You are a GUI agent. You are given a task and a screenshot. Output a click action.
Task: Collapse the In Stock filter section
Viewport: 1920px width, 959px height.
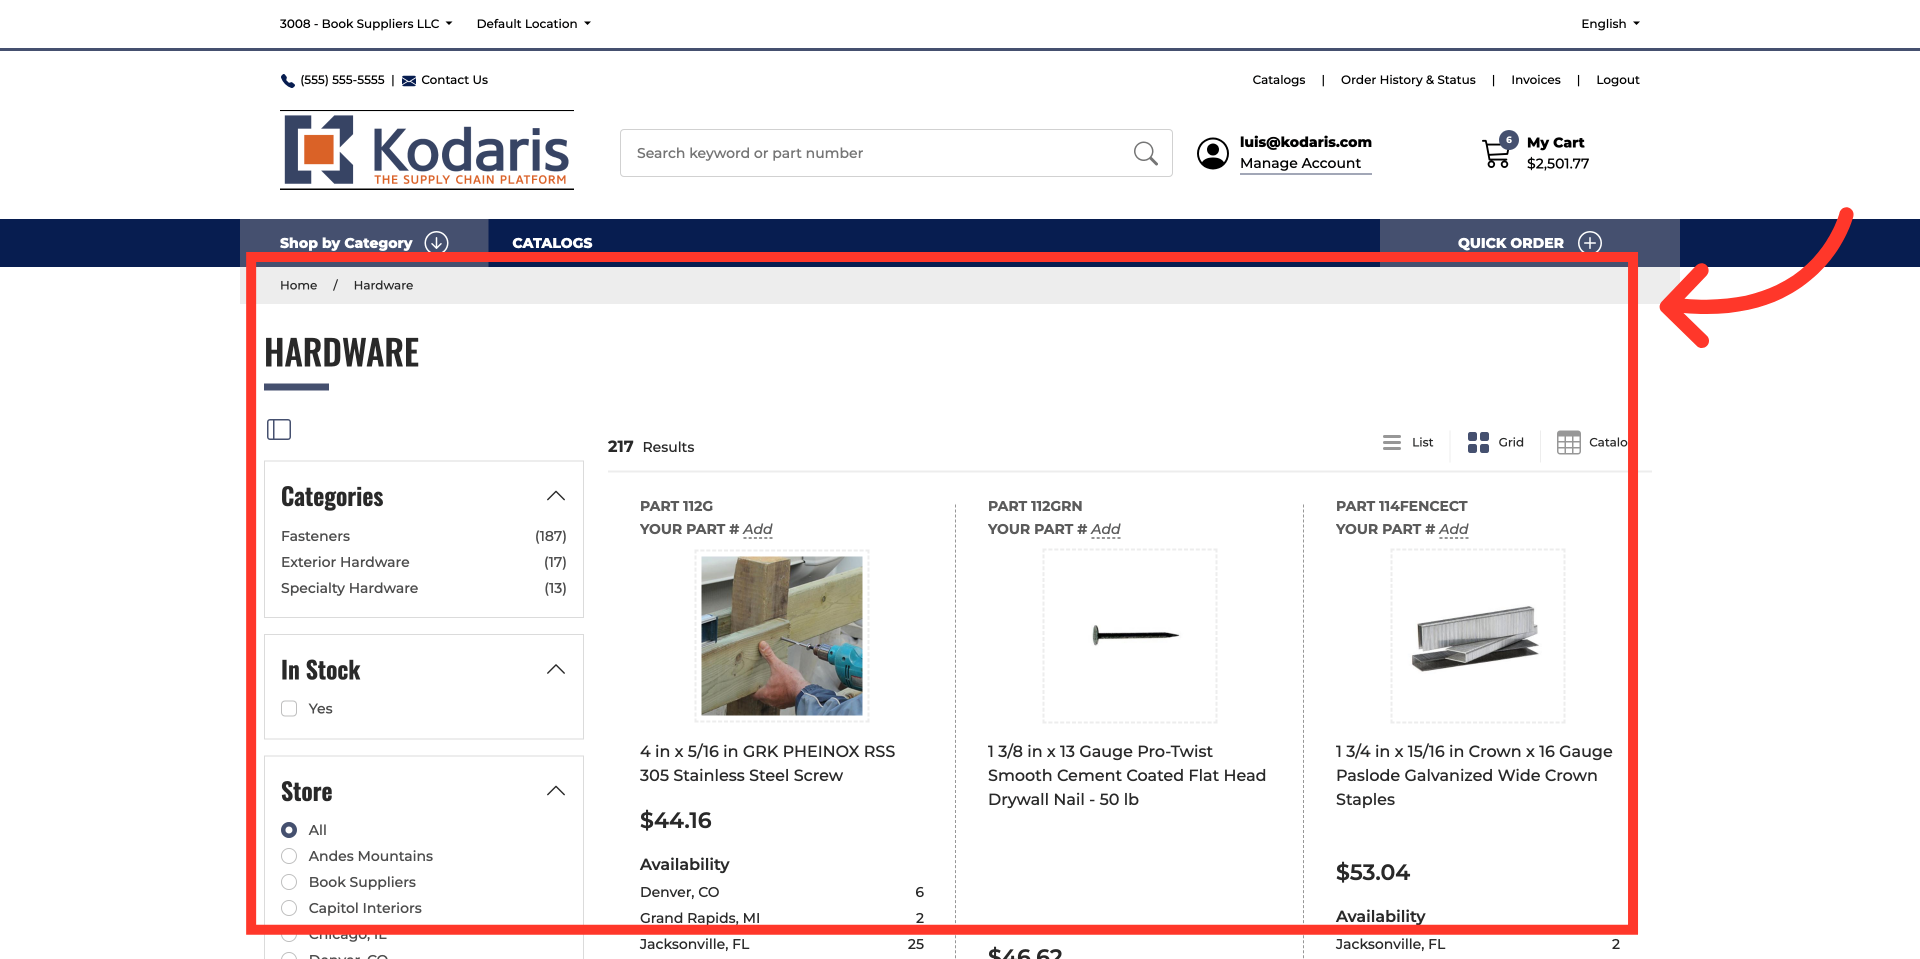point(556,669)
